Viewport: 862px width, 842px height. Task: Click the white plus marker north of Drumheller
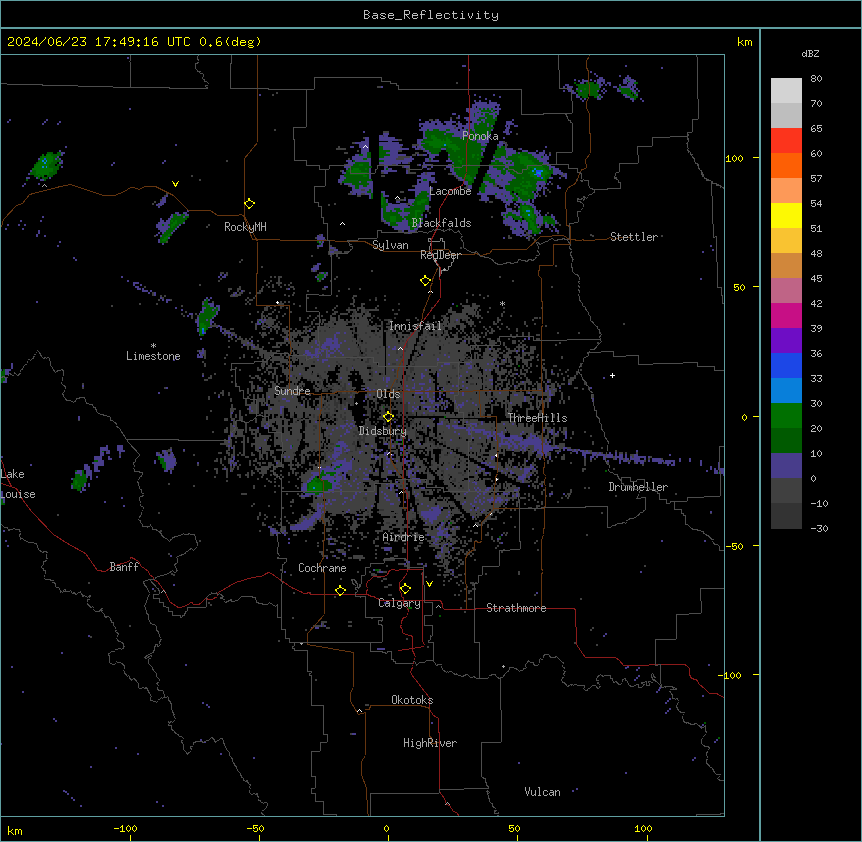[x=612, y=375]
